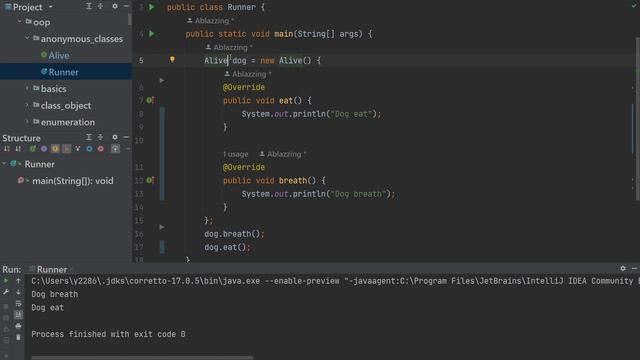The height and width of the screenshot is (360, 640).
Task: Click the stop square in Run toolbar
Action: (6, 306)
